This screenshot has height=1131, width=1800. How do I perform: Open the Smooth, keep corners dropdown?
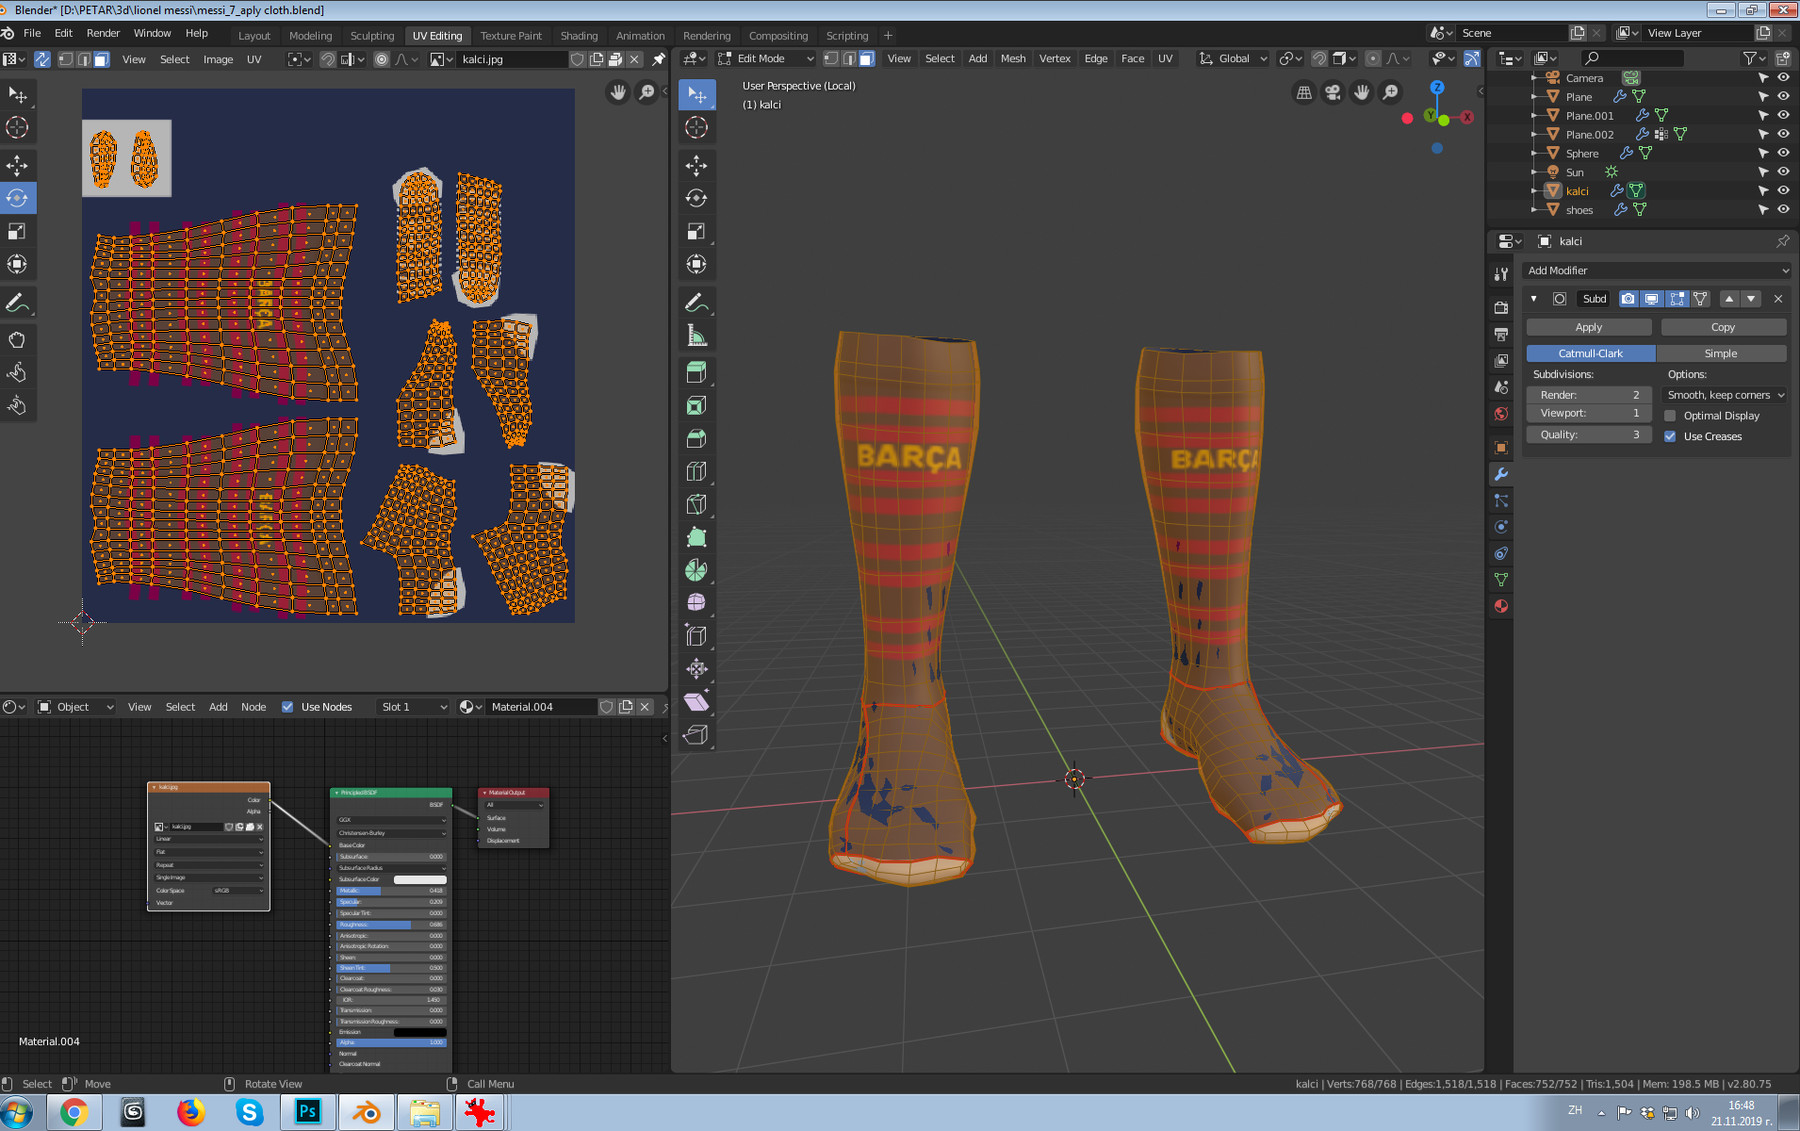pos(1723,395)
